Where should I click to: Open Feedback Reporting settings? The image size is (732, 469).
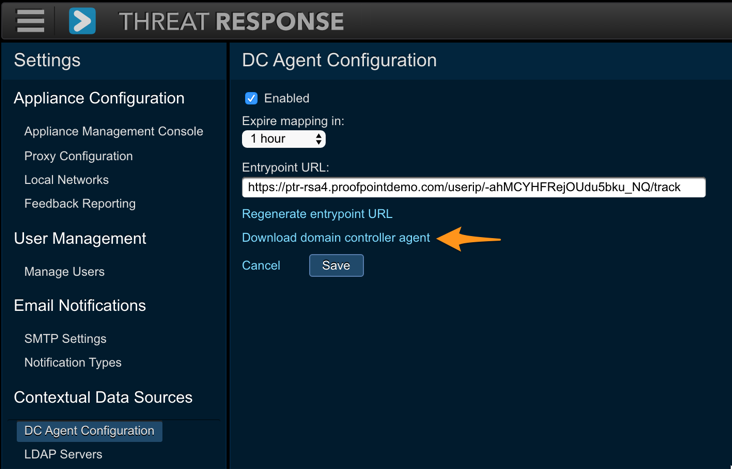click(80, 203)
